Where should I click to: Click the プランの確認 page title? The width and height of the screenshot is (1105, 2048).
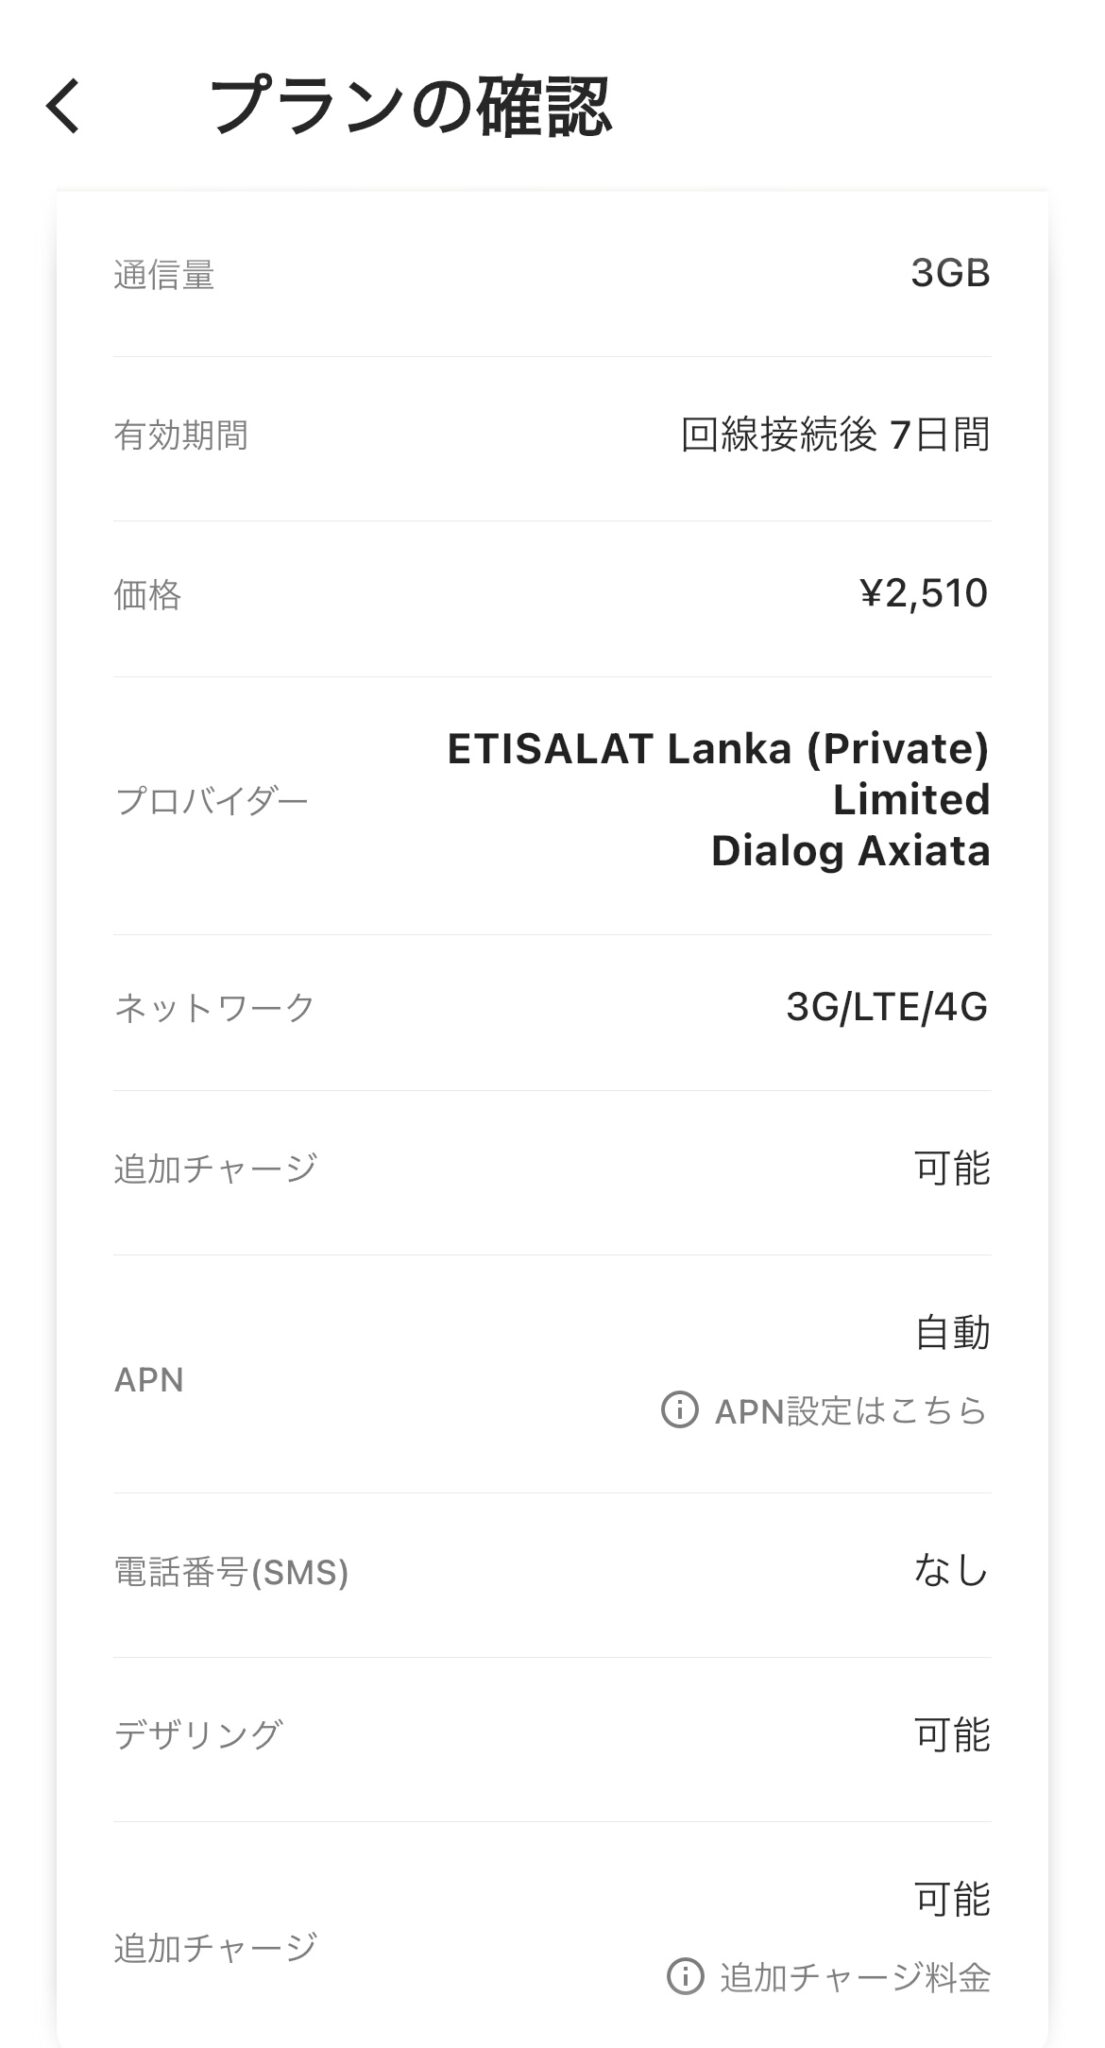coord(410,106)
